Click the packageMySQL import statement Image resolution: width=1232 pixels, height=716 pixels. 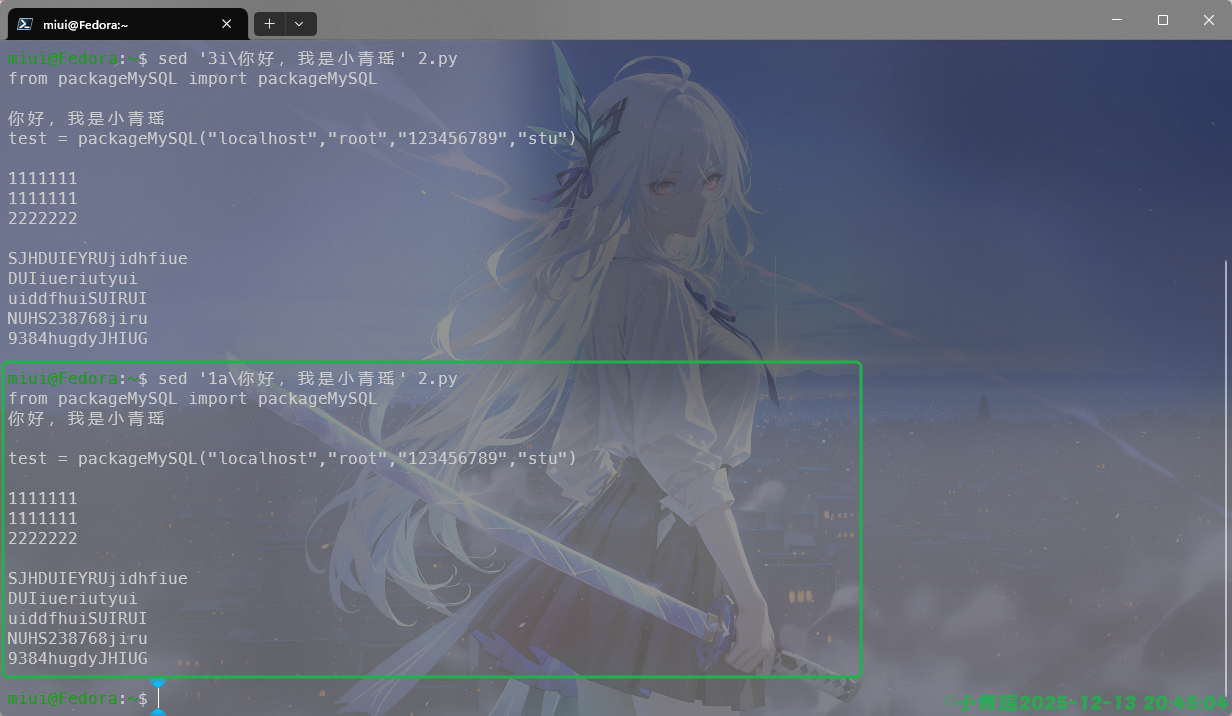190,78
